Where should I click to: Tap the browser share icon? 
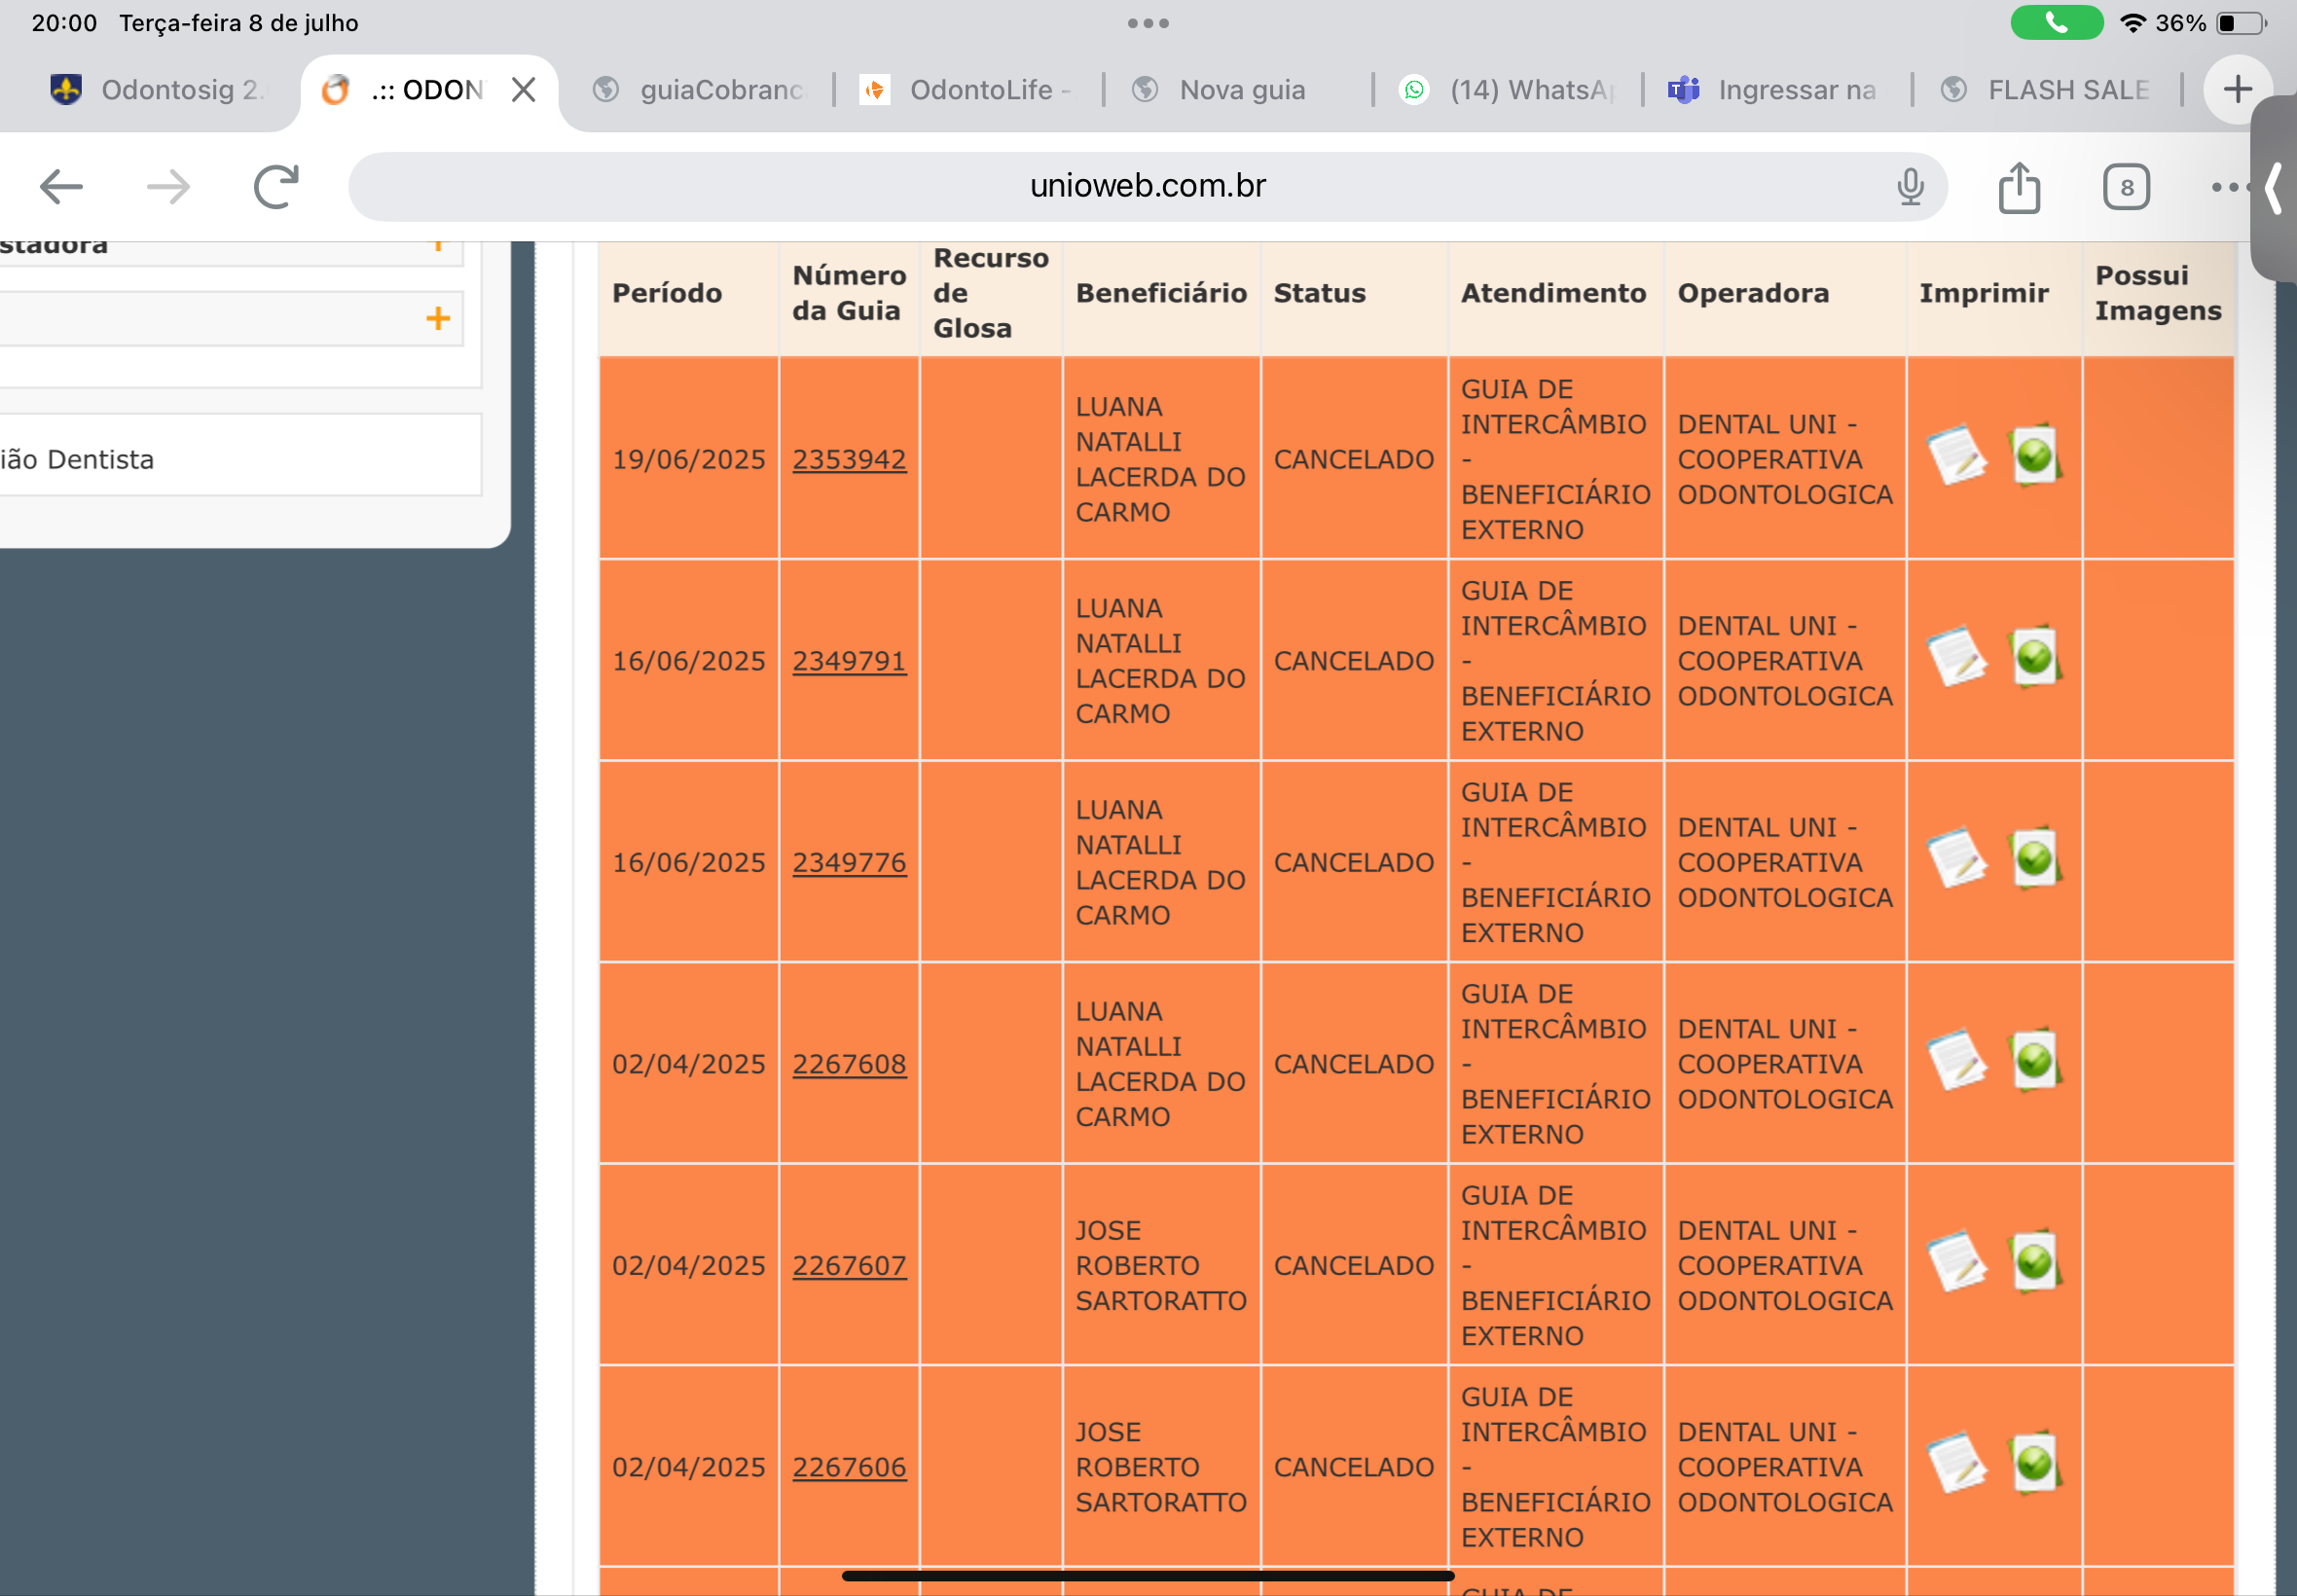click(x=2018, y=187)
